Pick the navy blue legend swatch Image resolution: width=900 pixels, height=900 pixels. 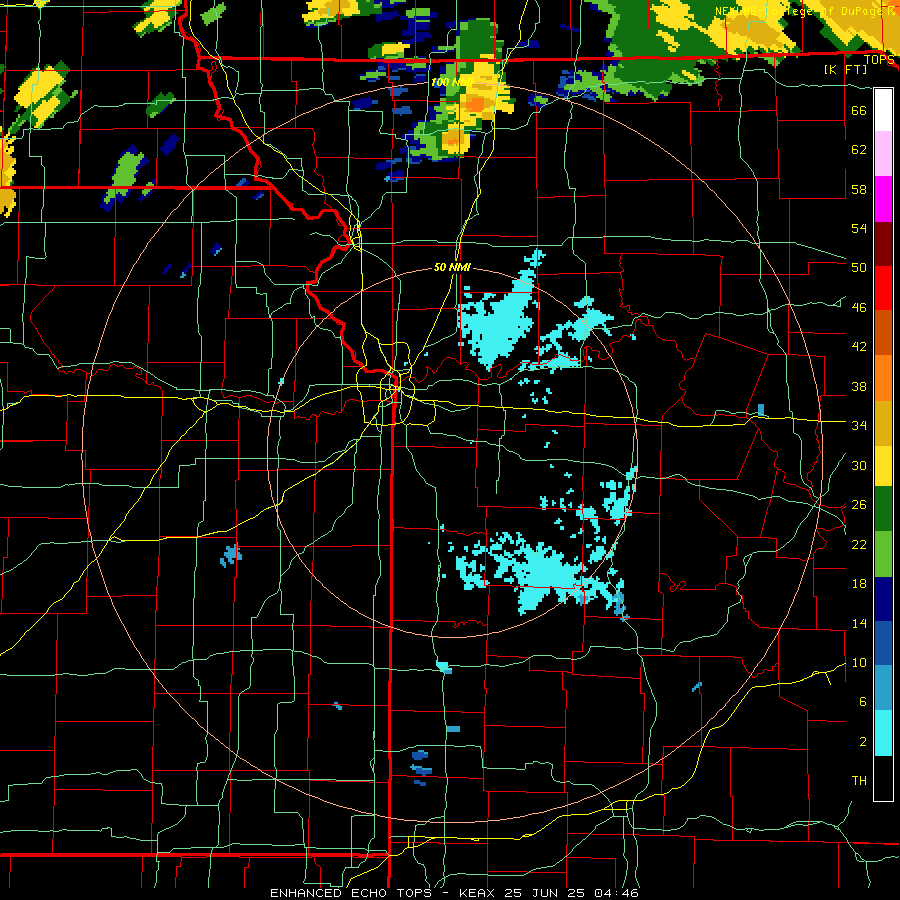[883, 599]
